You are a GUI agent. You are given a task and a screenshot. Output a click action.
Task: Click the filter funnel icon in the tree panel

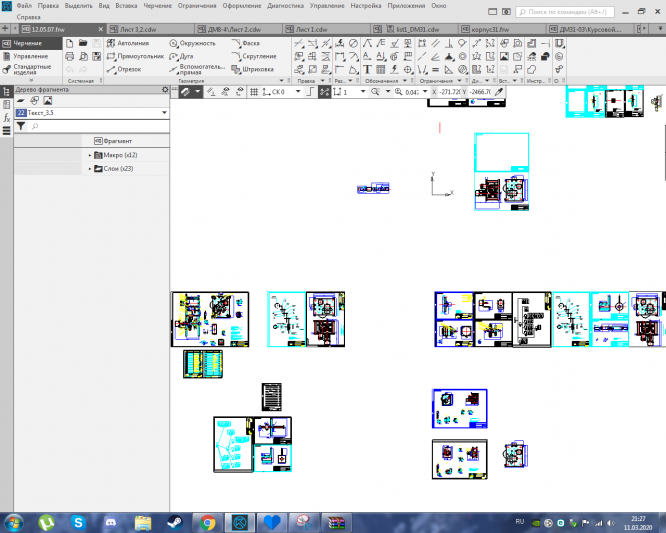coord(20,126)
